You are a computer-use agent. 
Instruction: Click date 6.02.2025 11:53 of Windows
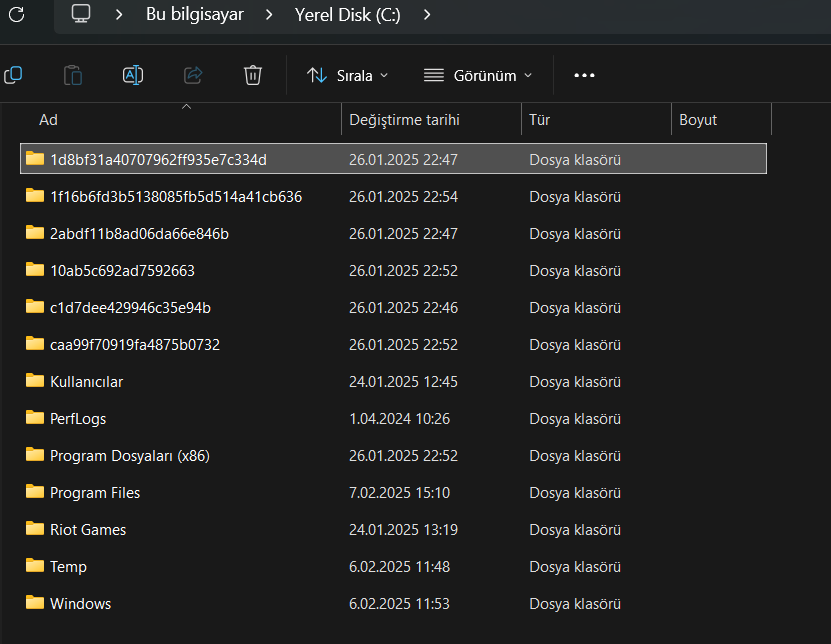pos(400,604)
